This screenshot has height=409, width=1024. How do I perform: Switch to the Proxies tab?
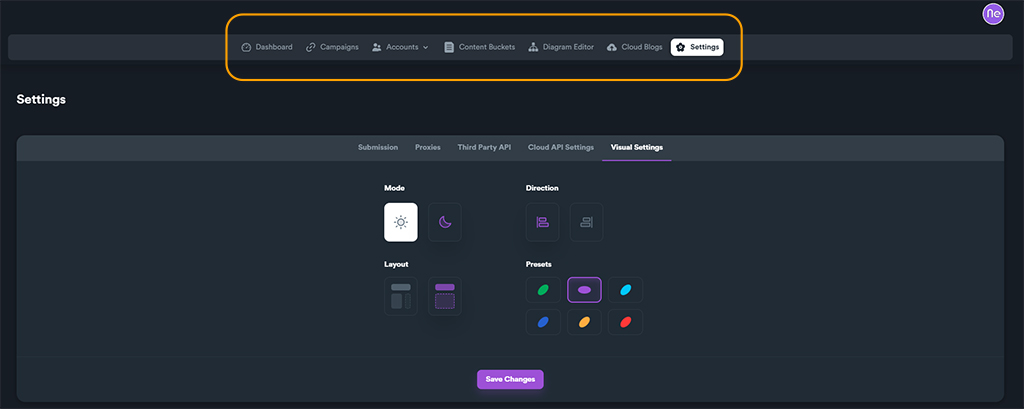pyautogui.click(x=427, y=147)
